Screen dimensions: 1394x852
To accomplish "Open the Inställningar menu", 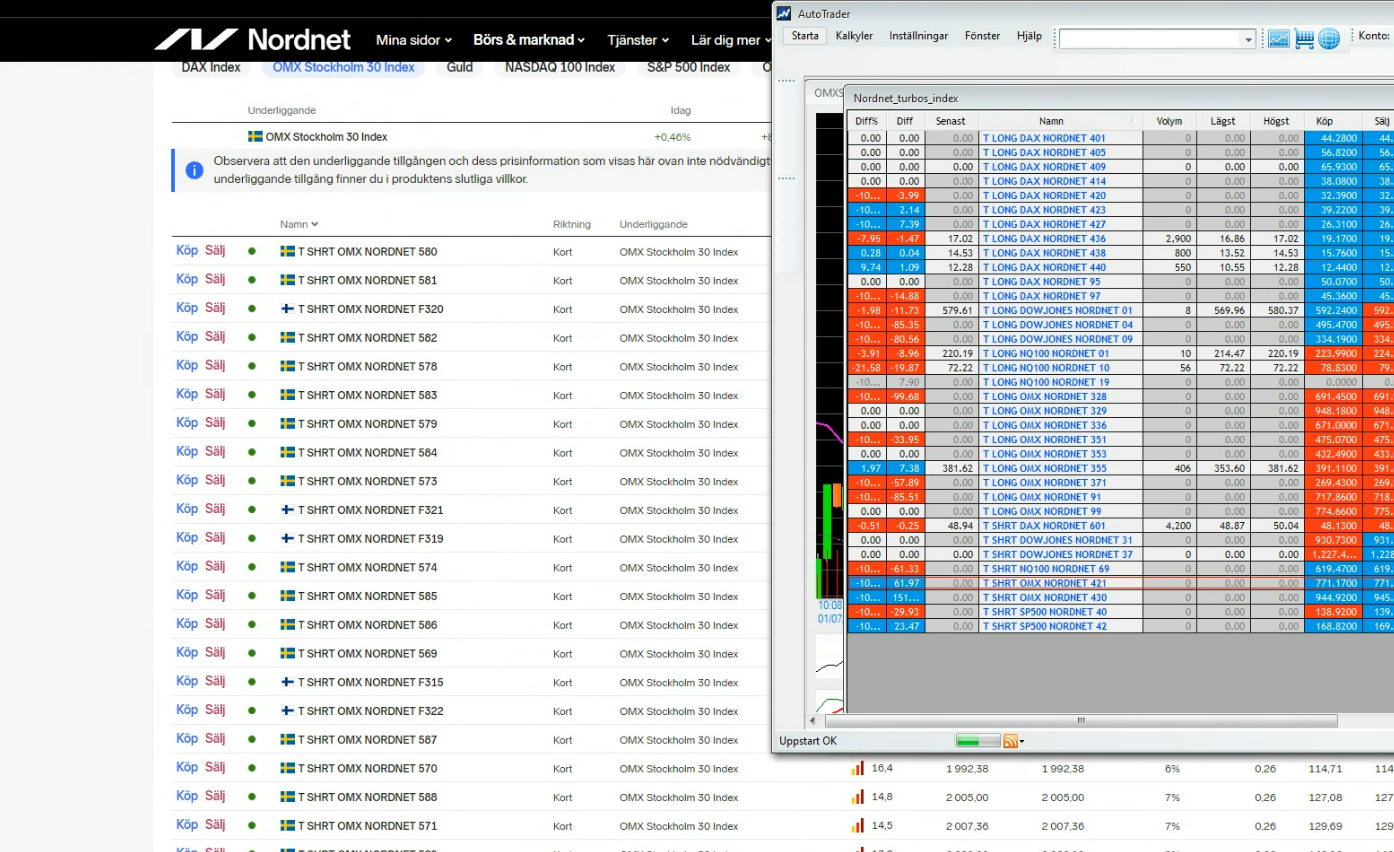I will tap(918, 36).
